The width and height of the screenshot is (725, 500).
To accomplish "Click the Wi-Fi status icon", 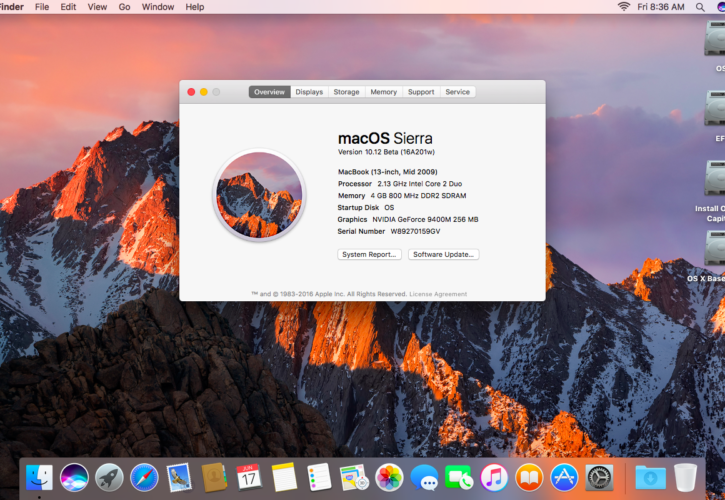I will [x=624, y=6].
